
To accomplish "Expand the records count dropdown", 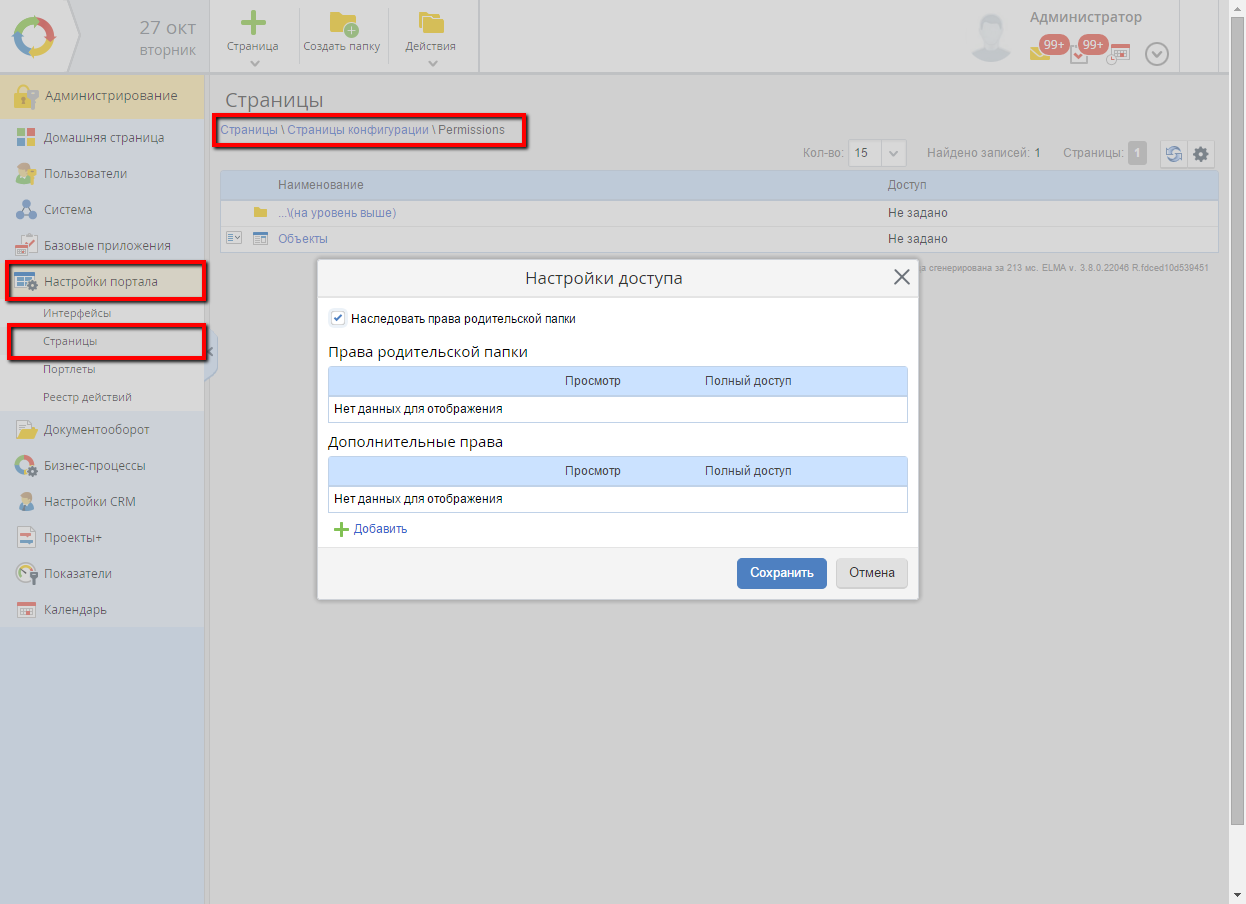I will click(x=894, y=154).
